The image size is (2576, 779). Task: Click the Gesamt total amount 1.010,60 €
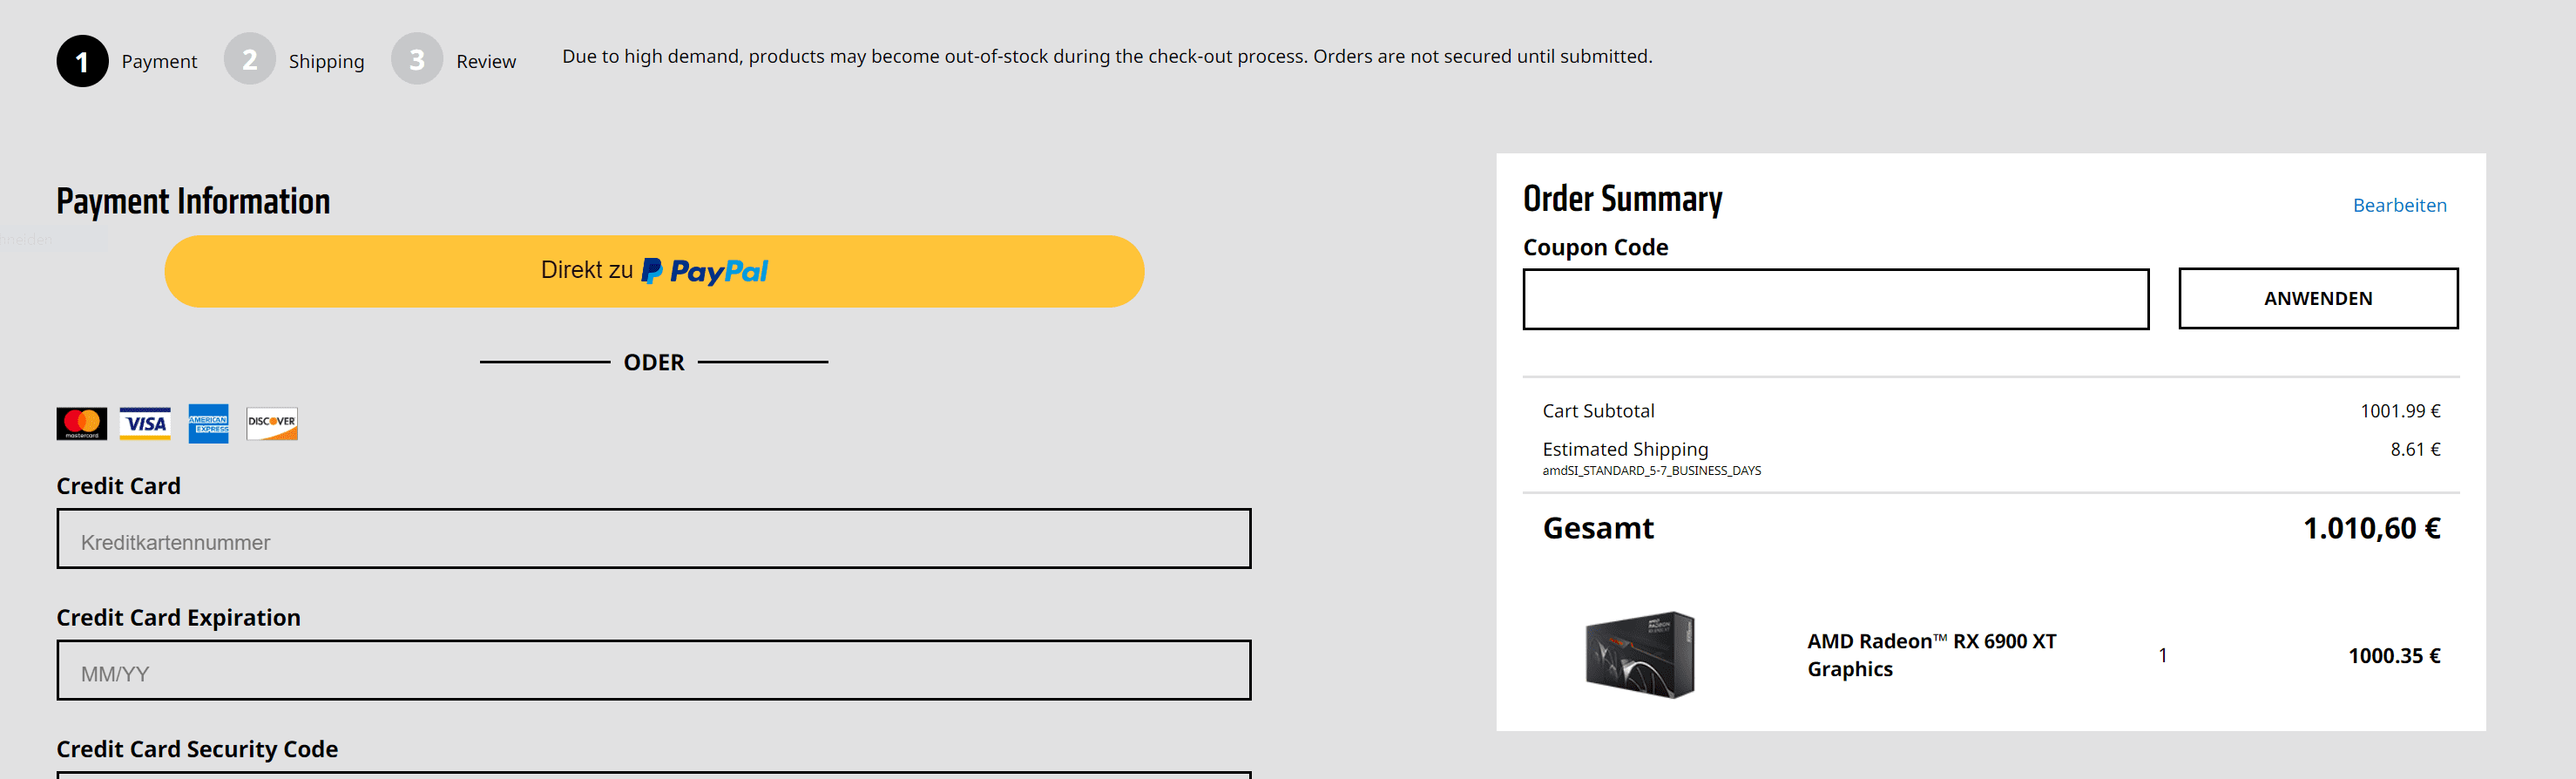point(2371,528)
